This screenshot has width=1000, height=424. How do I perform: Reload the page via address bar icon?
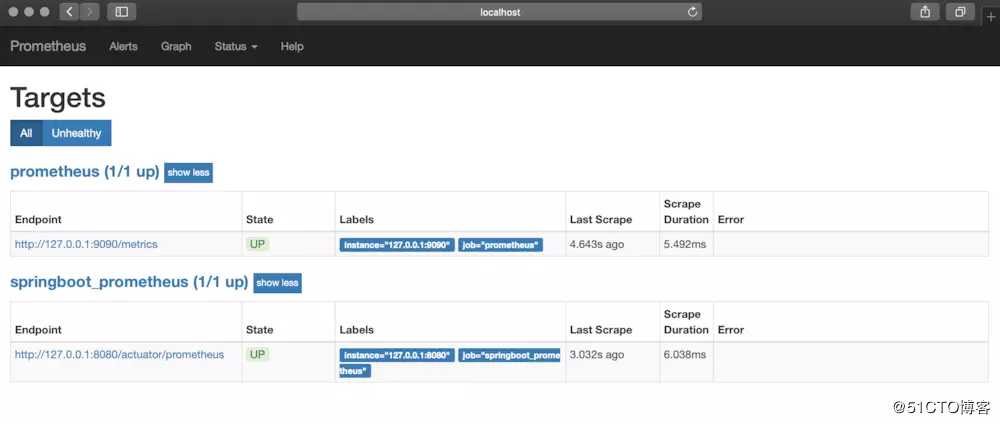click(x=693, y=12)
